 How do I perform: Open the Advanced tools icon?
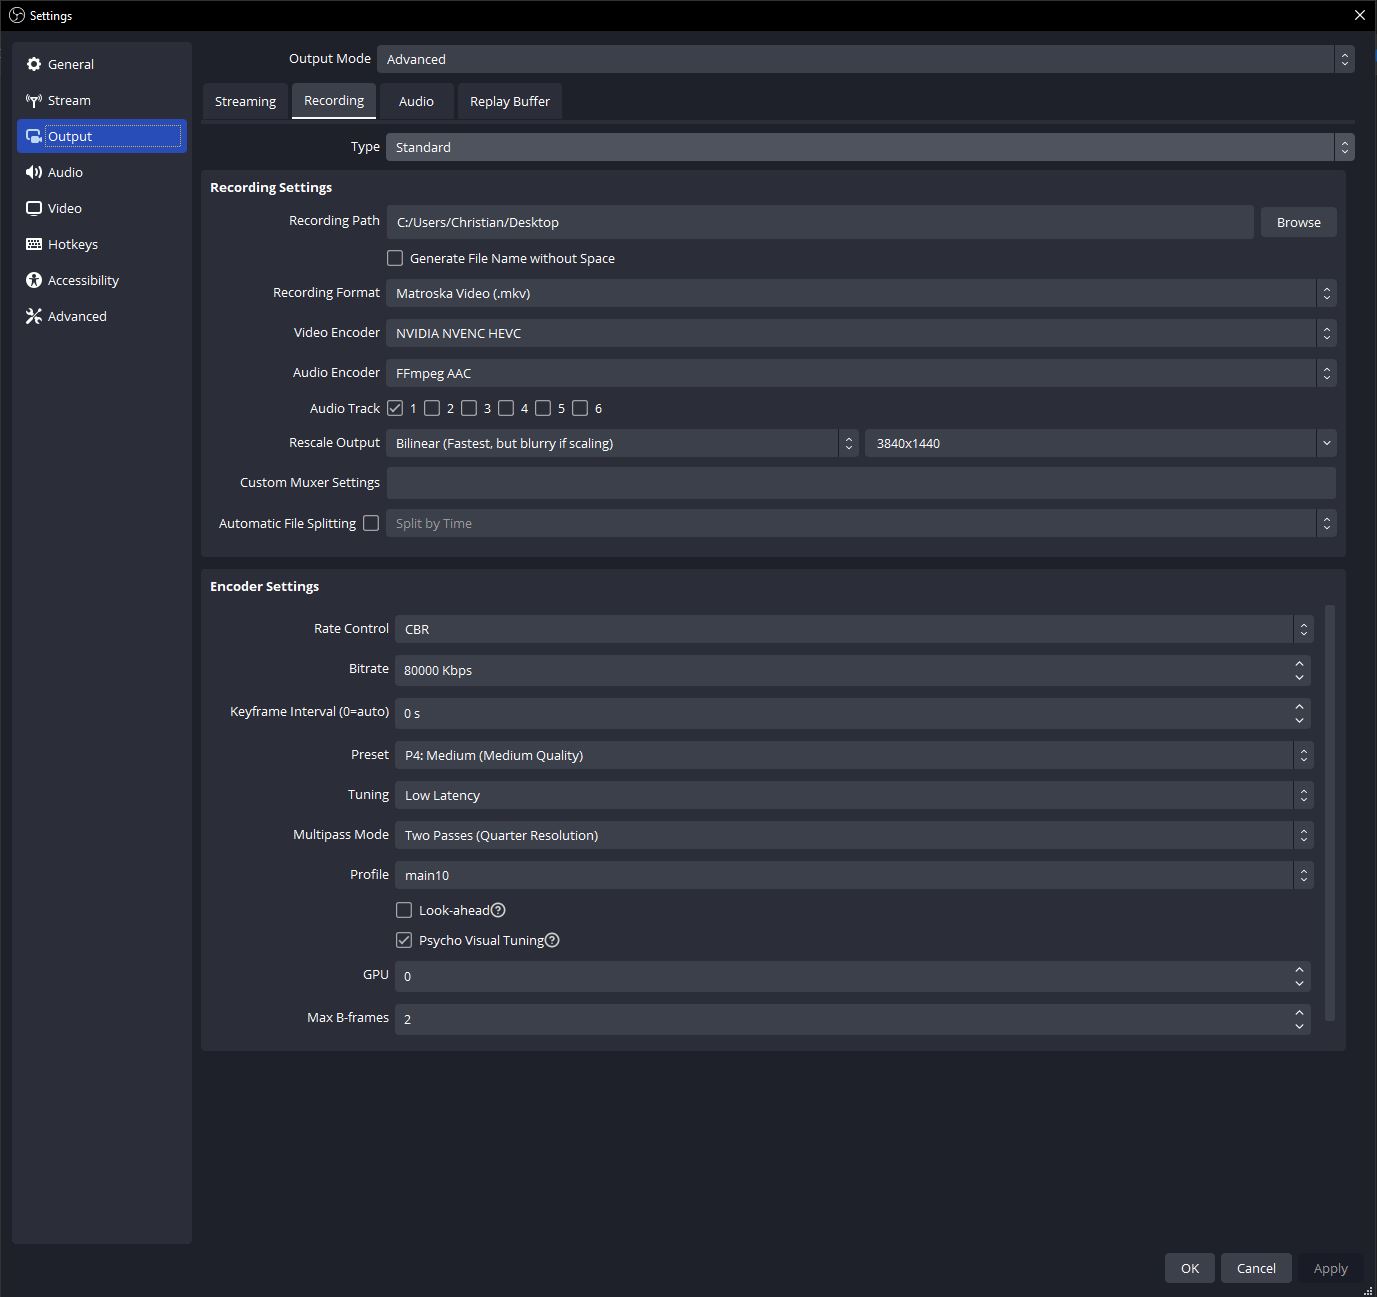pos(34,316)
